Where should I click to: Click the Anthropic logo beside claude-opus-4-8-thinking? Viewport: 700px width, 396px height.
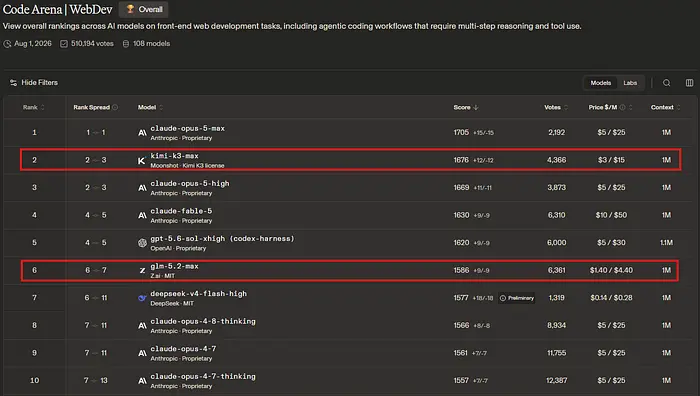tap(142, 325)
